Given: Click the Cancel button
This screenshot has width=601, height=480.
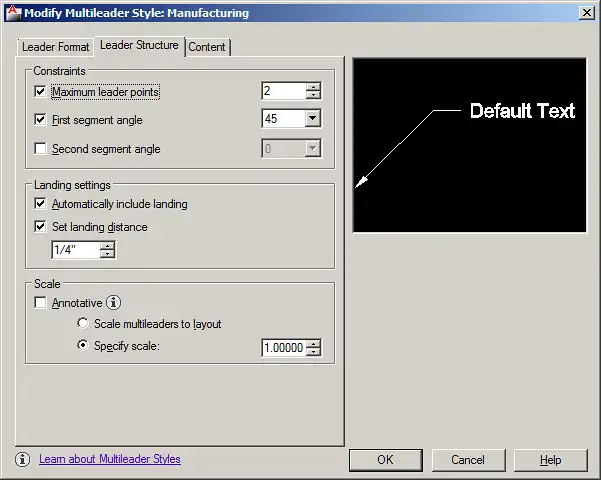Looking at the screenshot, I should [468, 460].
